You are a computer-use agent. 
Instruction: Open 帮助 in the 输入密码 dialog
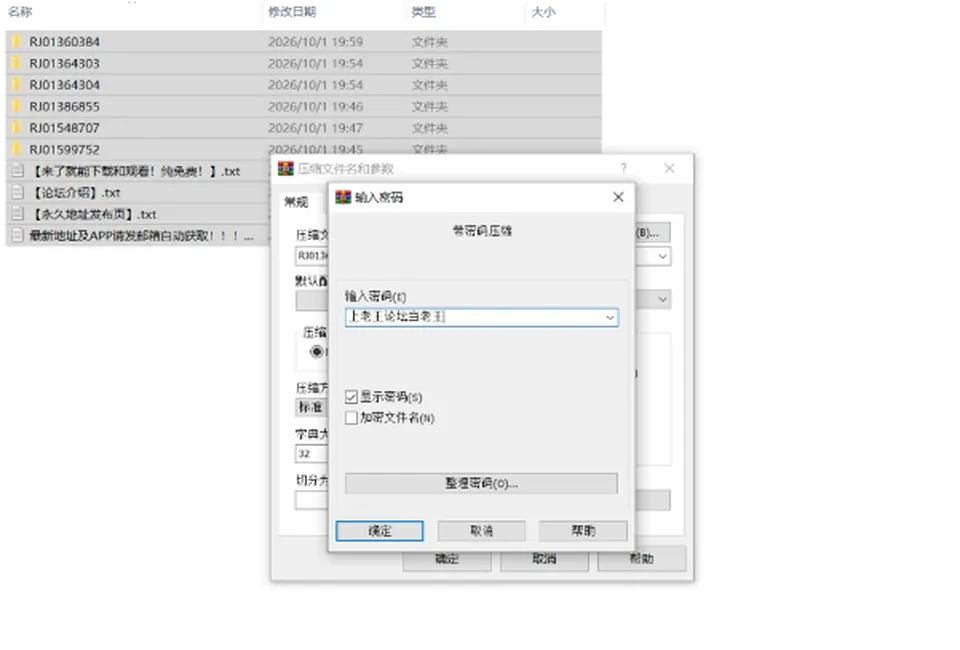click(x=583, y=531)
